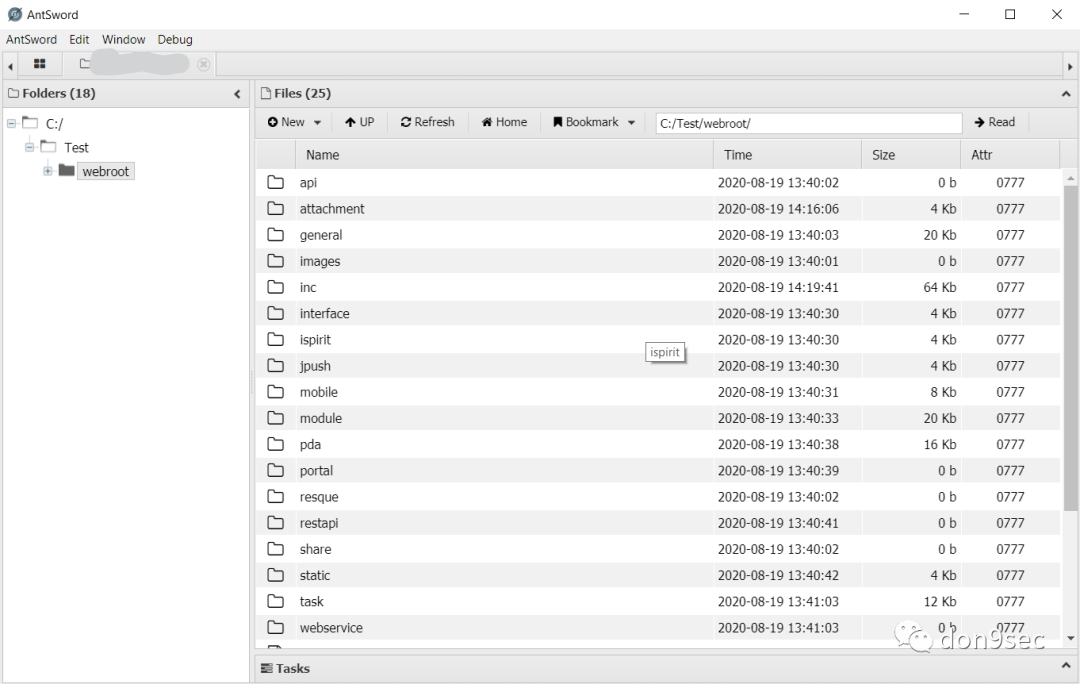The image size is (1080, 684).
Task: Open the Window menu
Action: point(123,39)
